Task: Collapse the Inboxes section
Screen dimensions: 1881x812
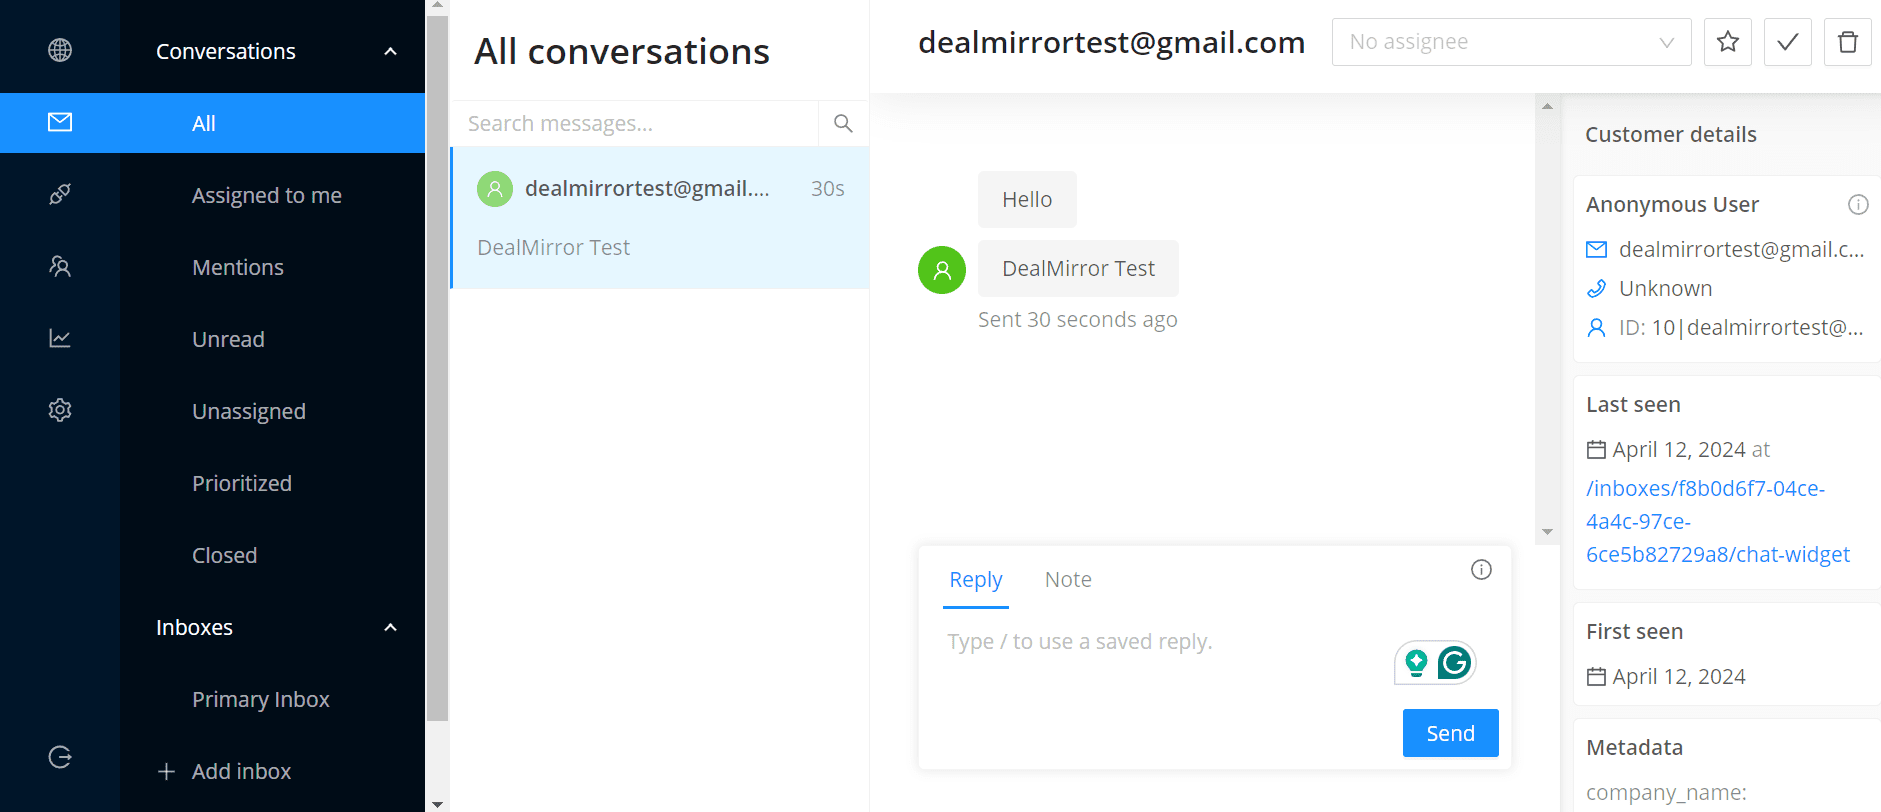Action: pos(390,627)
